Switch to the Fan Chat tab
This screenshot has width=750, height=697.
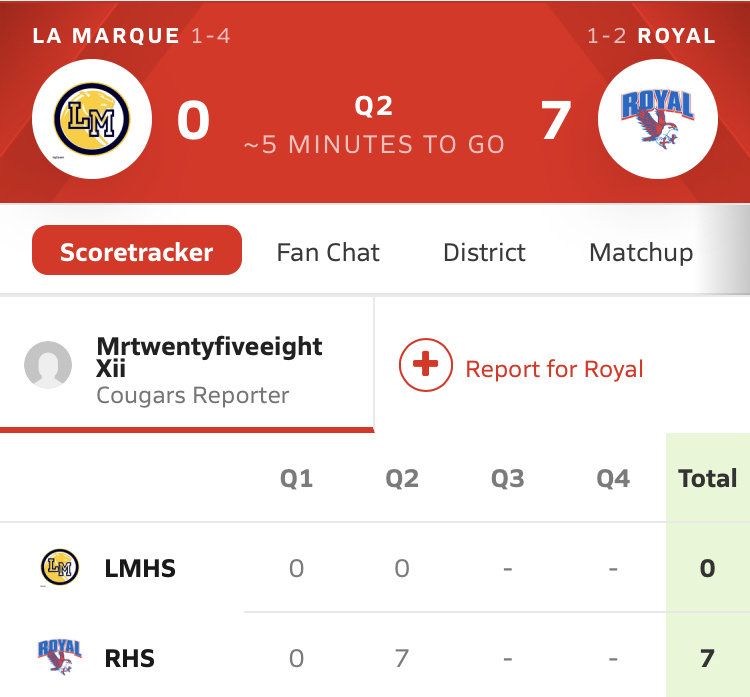click(x=328, y=251)
